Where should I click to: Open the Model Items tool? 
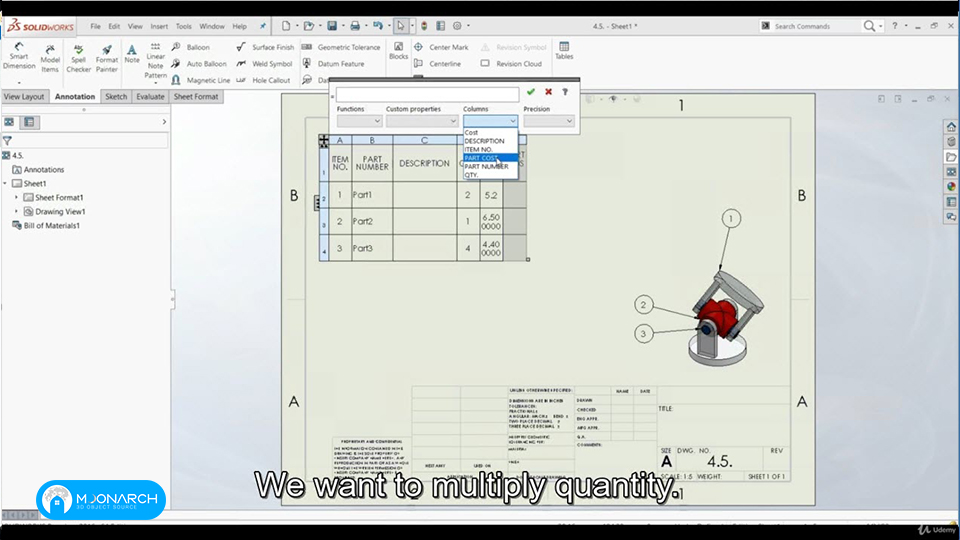[x=50, y=58]
